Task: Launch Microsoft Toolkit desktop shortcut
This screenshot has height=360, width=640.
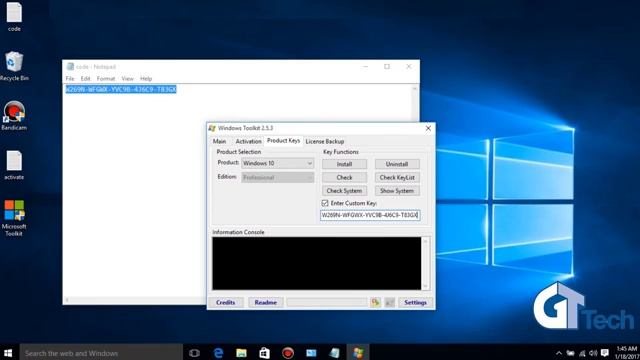Action: point(14,218)
